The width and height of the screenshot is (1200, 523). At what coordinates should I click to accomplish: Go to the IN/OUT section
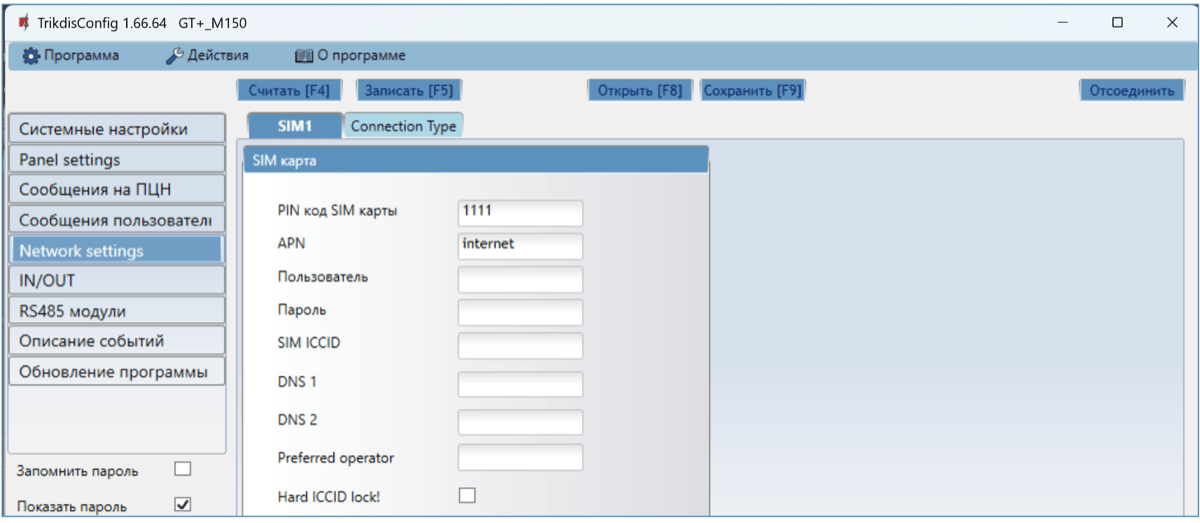pyautogui.click(x=116, y=281)
